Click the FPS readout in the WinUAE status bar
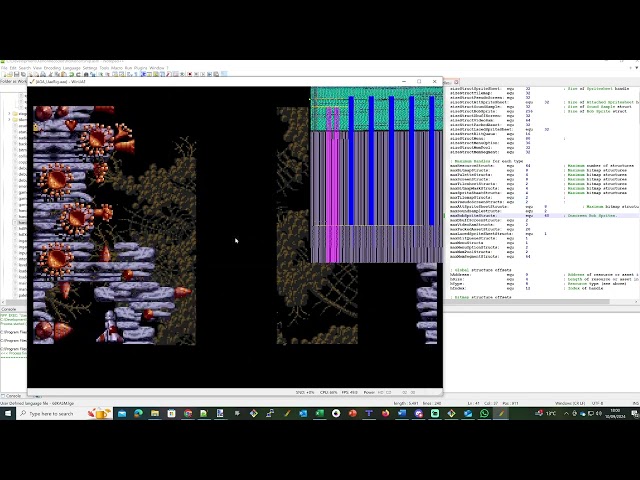Viewport: 640px width, 480px height. click(x=349, y=392)
